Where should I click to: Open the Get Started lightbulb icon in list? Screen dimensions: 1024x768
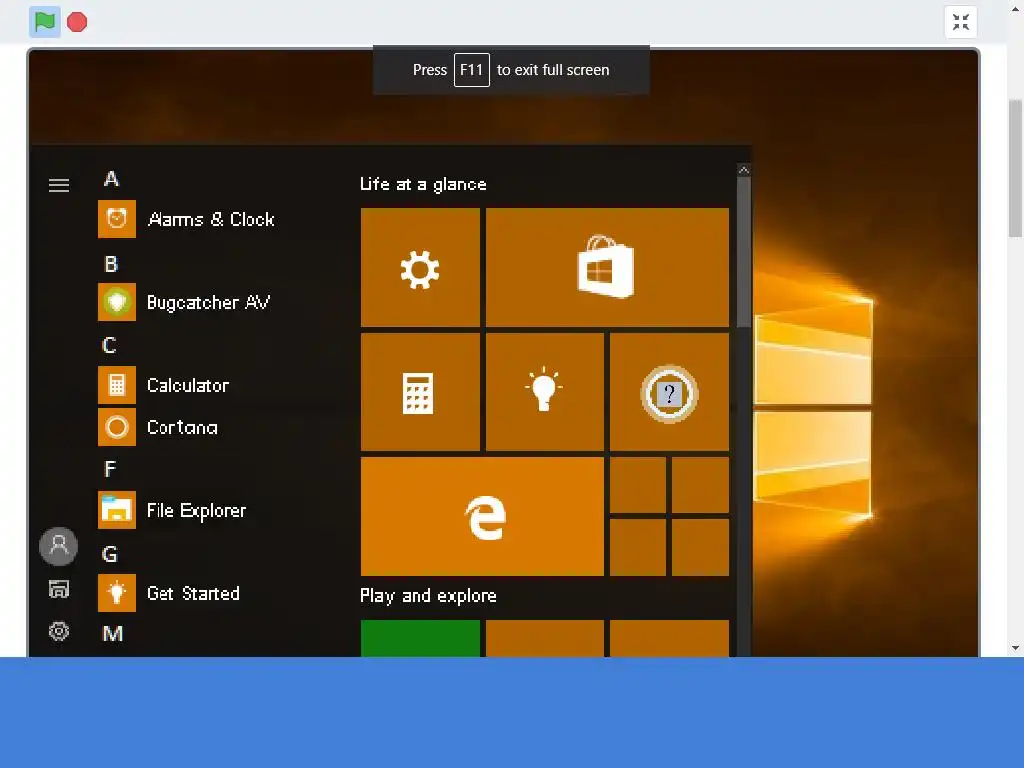(x=117, y=593)
